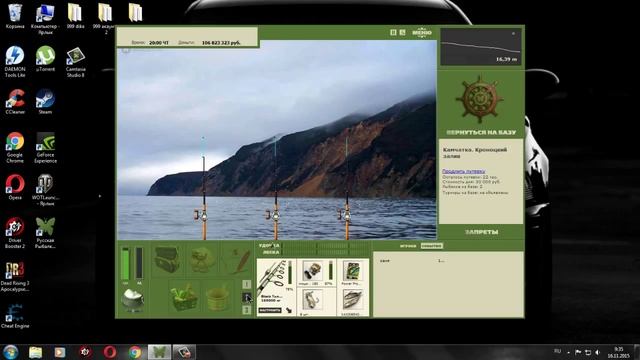Click the green backpack icon
This screenshot has width=640, height=360.
click(202, 259)
